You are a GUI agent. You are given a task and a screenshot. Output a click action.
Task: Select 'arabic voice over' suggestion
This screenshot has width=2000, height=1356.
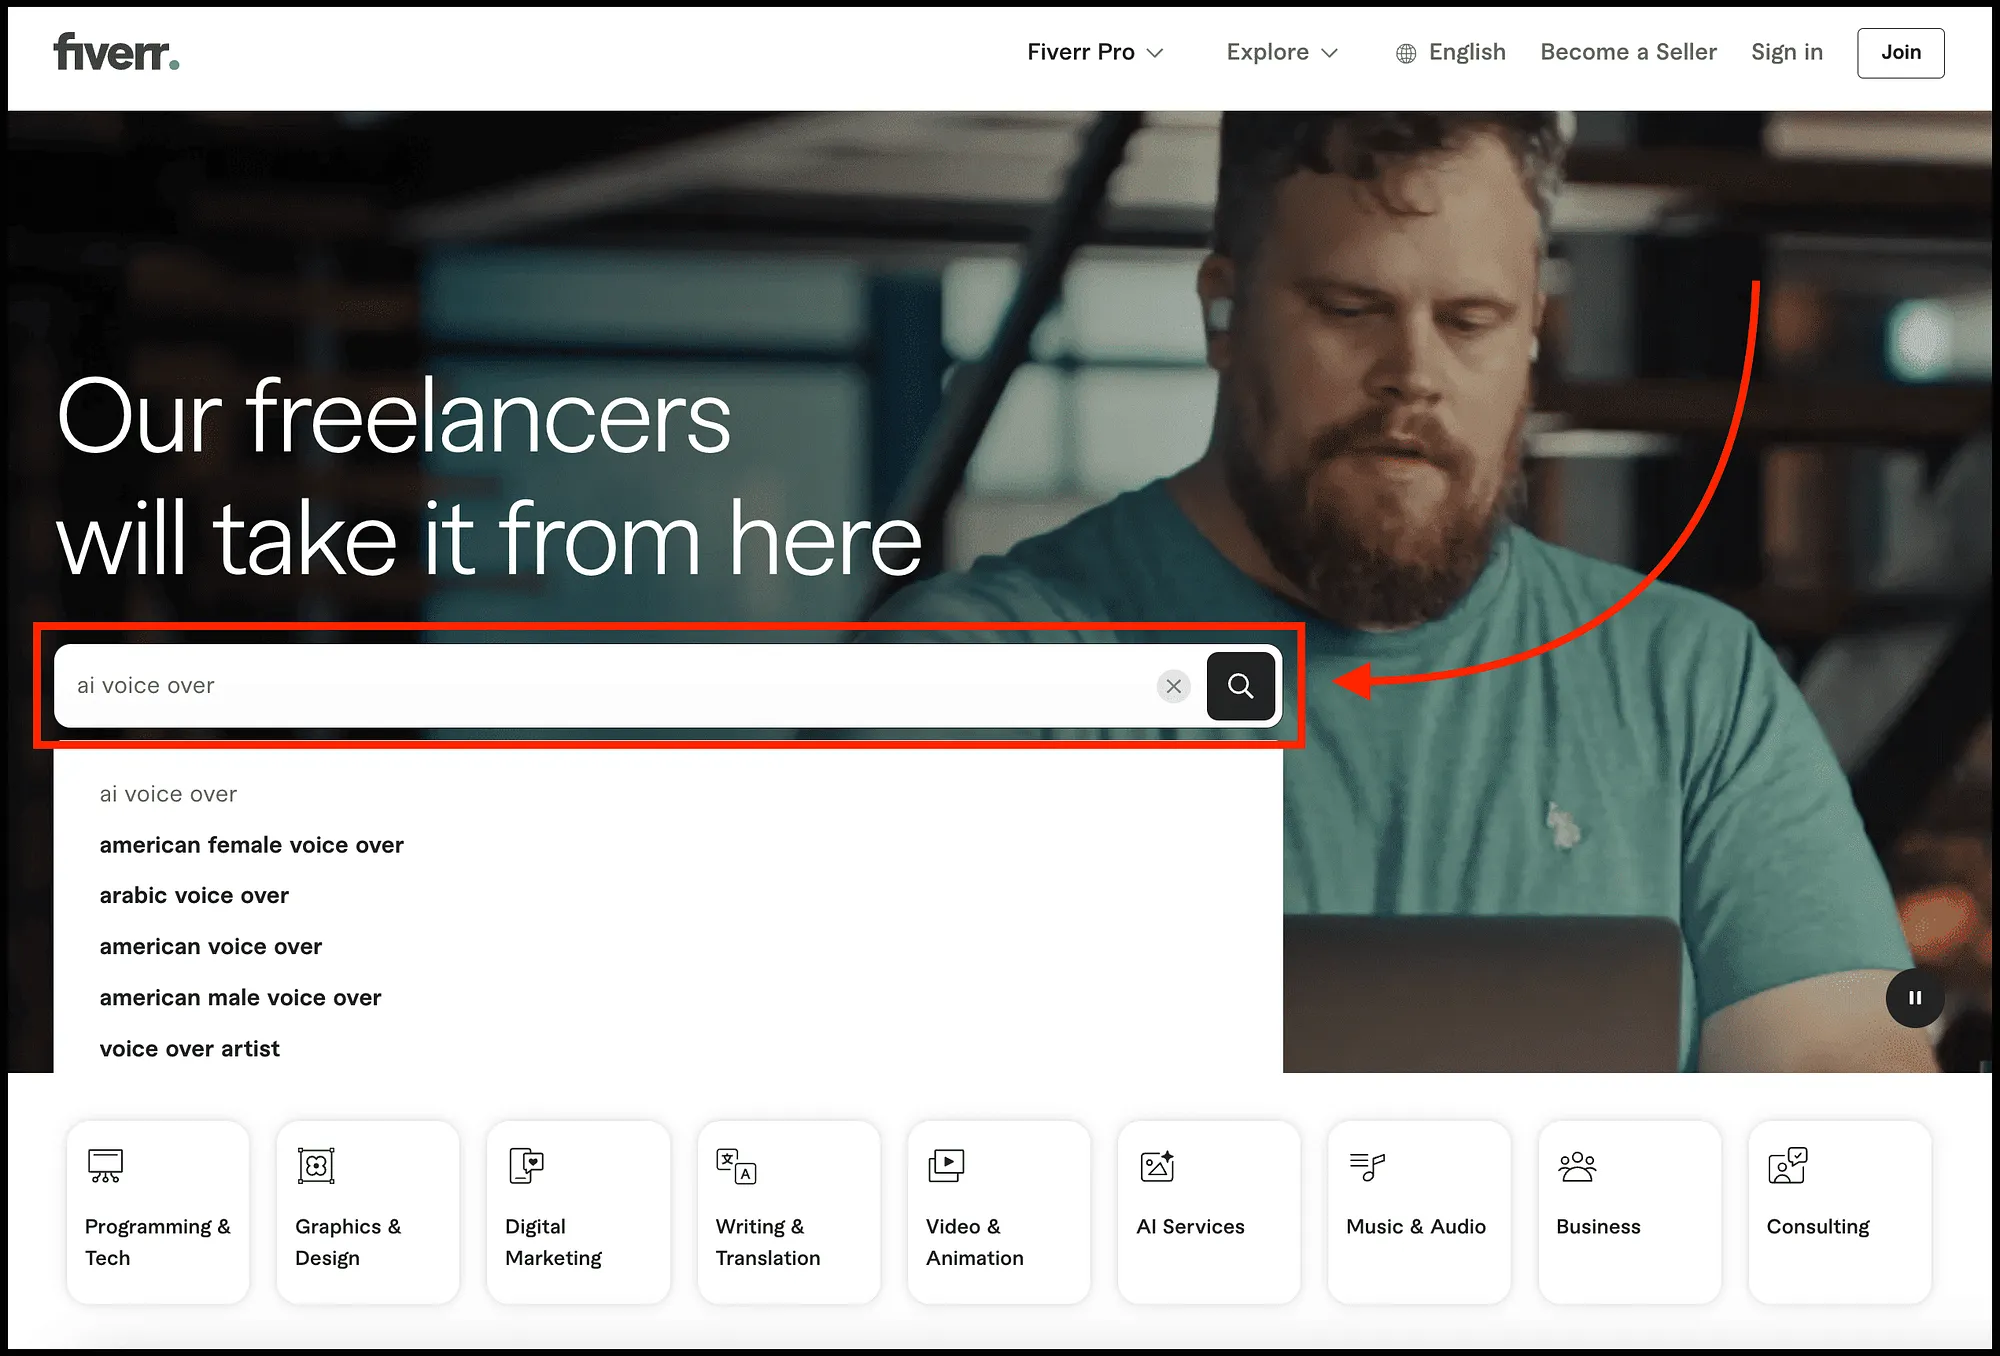point(194,895)
